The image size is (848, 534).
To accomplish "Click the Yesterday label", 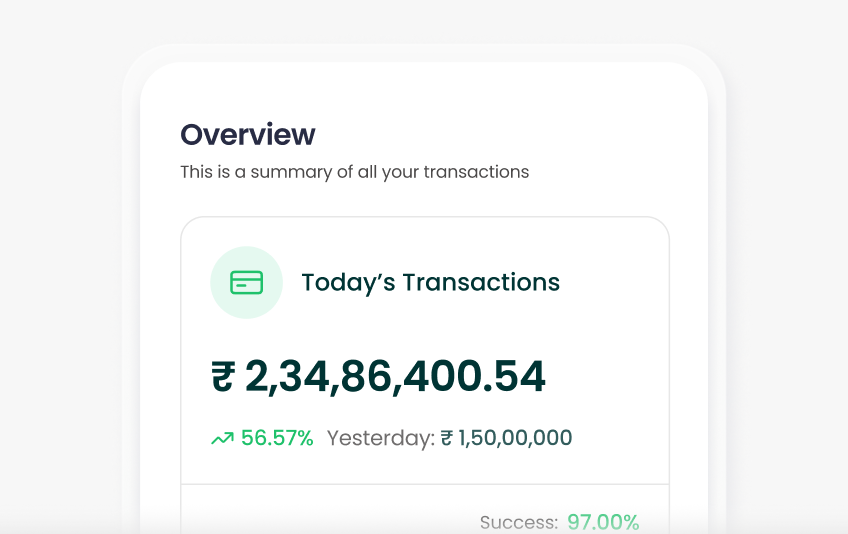I will pyautogui.click(x=380, y=438).
